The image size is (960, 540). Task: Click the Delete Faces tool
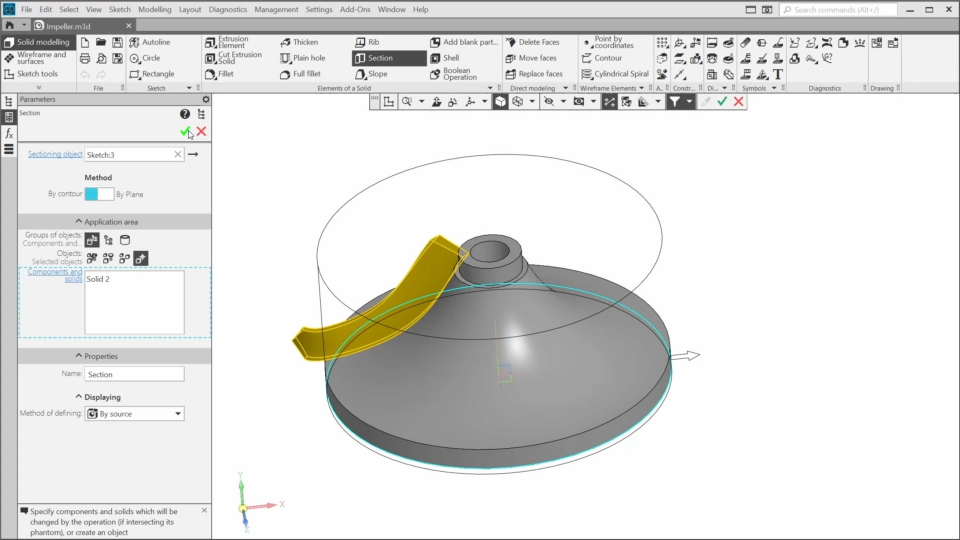click(x=531, y=43)
